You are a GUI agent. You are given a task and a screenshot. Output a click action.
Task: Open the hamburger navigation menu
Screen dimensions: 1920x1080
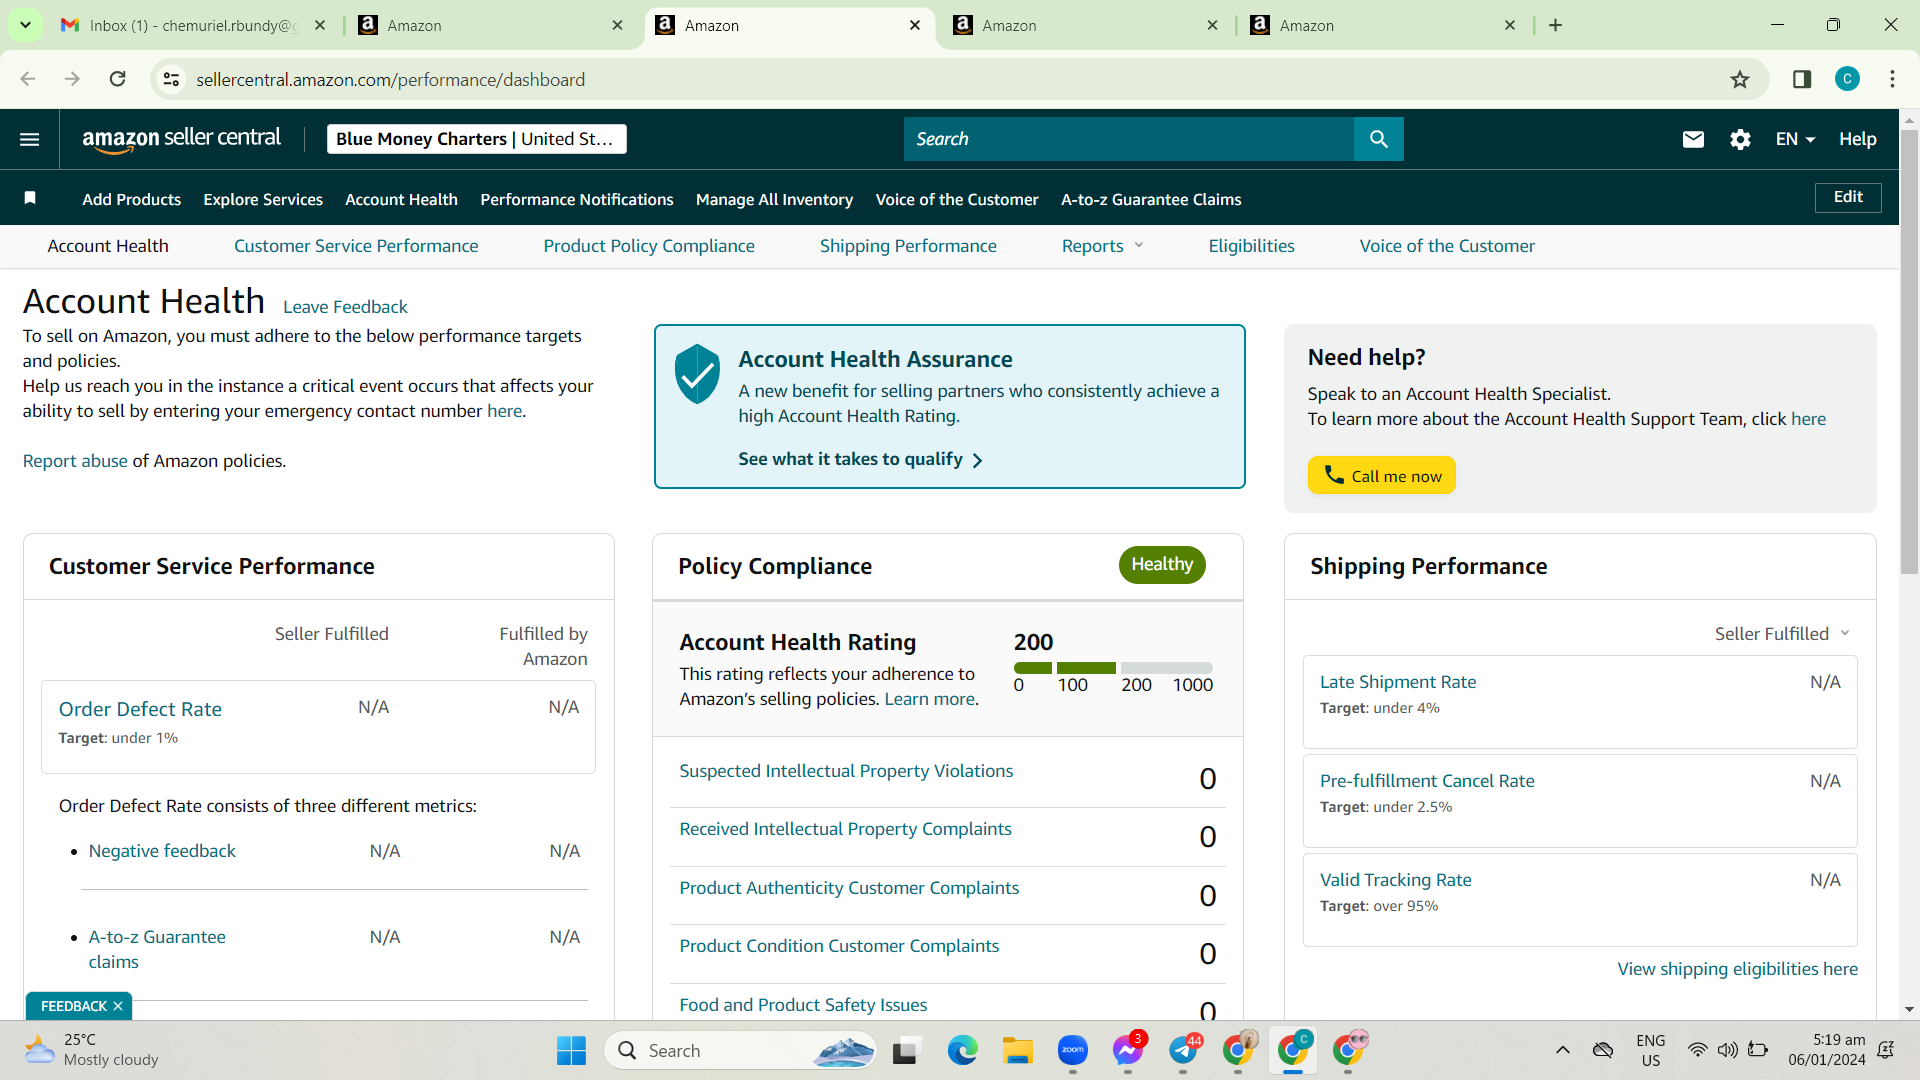[x=30, y=139]
